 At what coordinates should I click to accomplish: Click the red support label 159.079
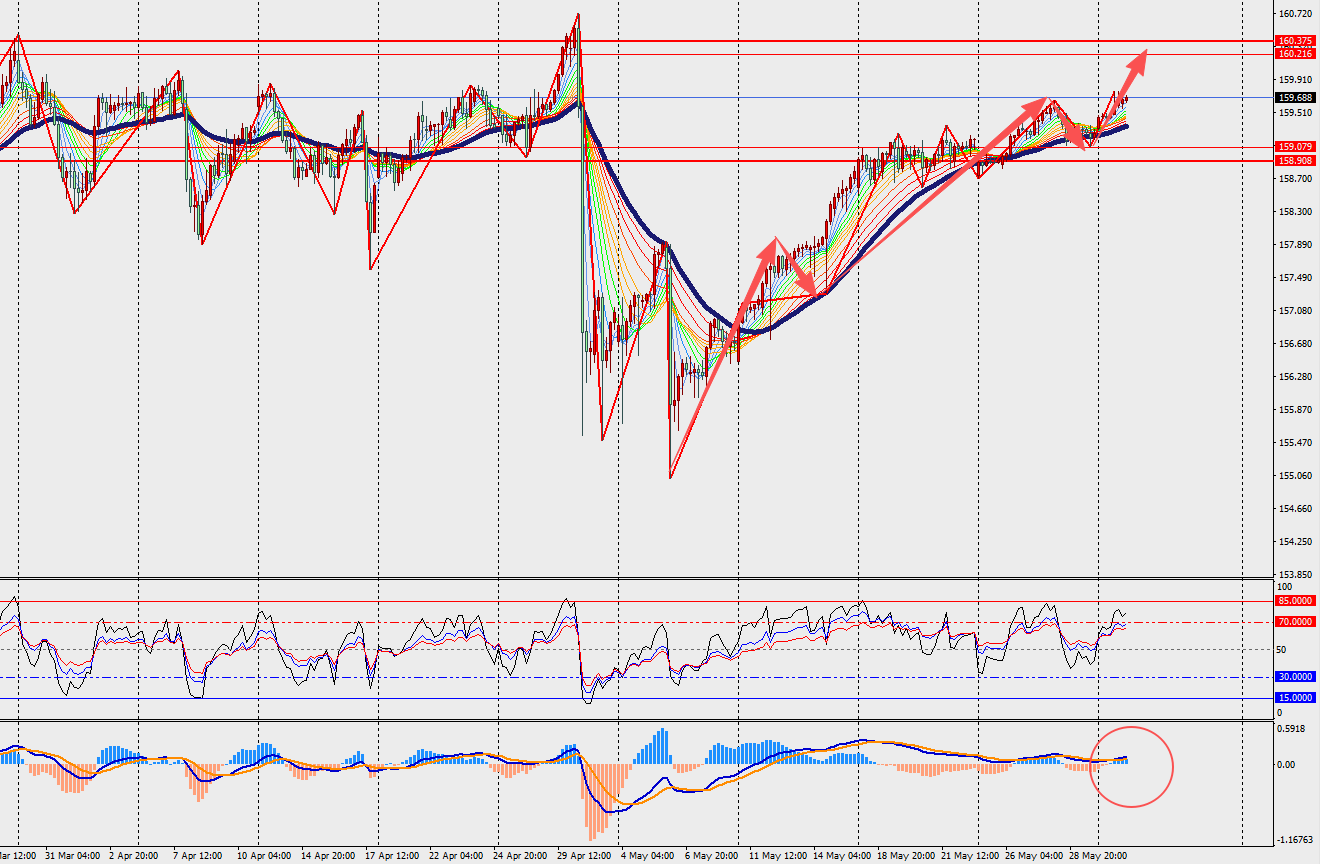pyautogui.click(x=1296, y=147)
